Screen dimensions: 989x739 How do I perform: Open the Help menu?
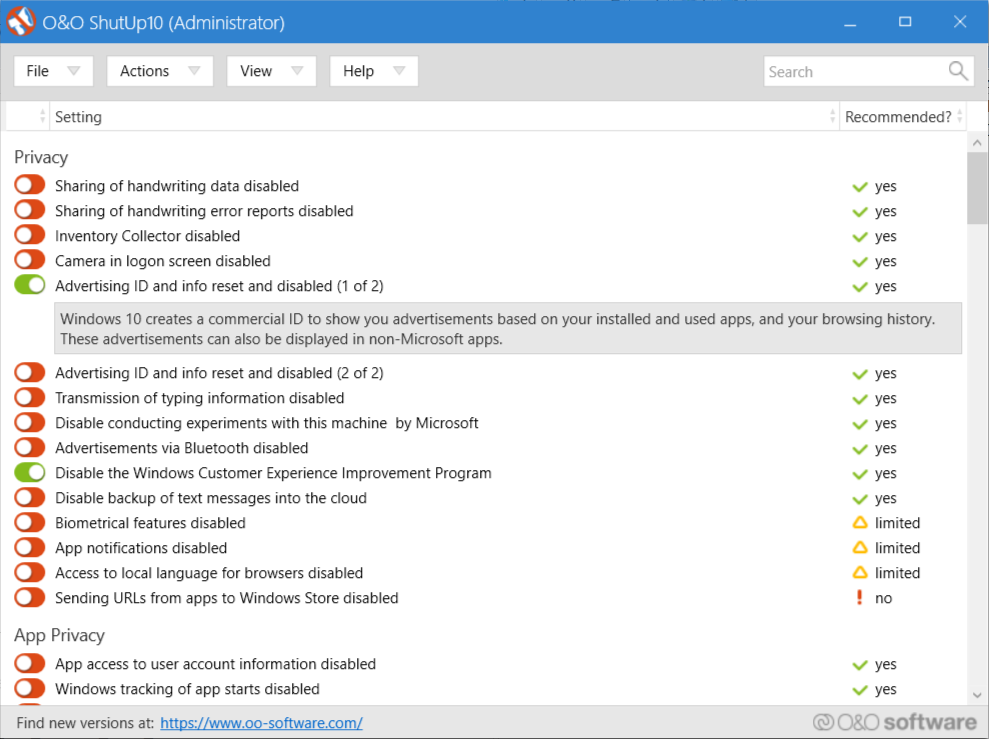(373, 71)
